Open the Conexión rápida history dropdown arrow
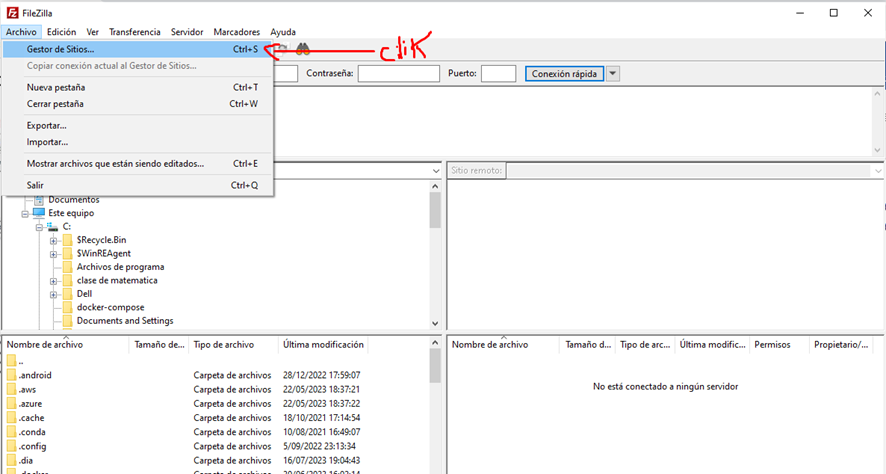Image resolution: width=886 pixels, height=474 pixels. [613, 74]
